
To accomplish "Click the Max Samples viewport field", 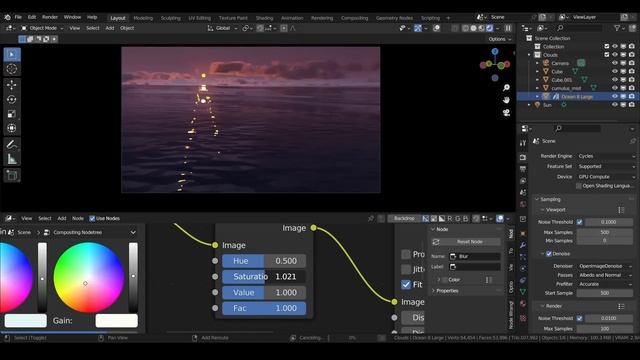I will pos(604,232).
